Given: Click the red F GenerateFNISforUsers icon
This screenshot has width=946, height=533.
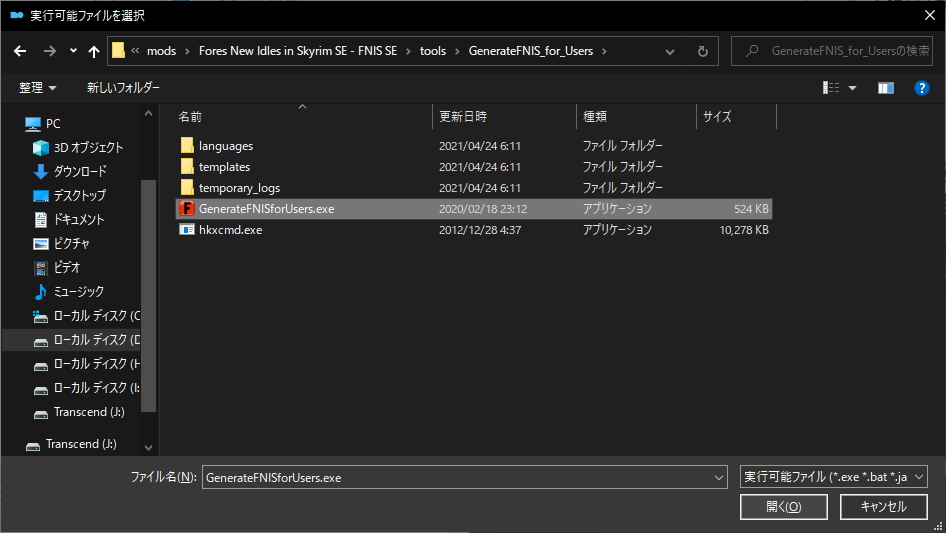Looking at the screenshot, I should point(187,208).
